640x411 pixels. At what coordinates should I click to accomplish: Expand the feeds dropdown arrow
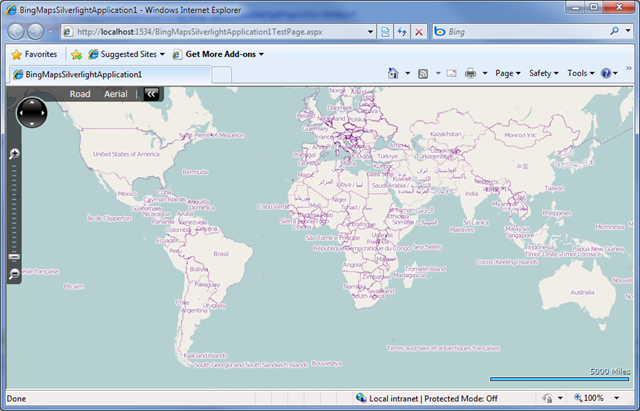[x=438, y=73]
